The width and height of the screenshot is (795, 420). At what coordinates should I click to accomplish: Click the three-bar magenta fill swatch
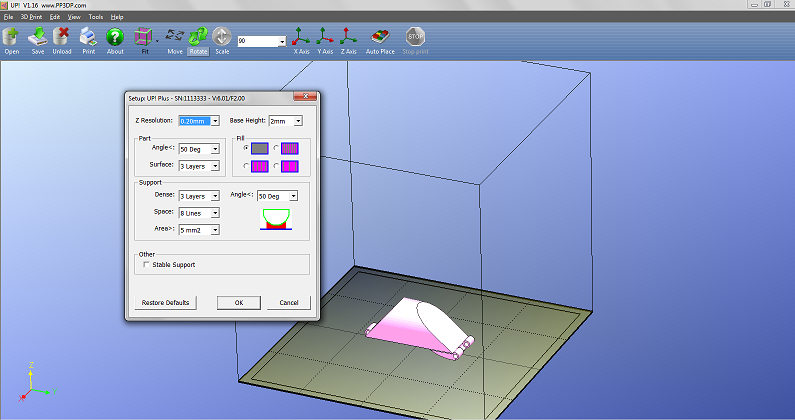260,166
